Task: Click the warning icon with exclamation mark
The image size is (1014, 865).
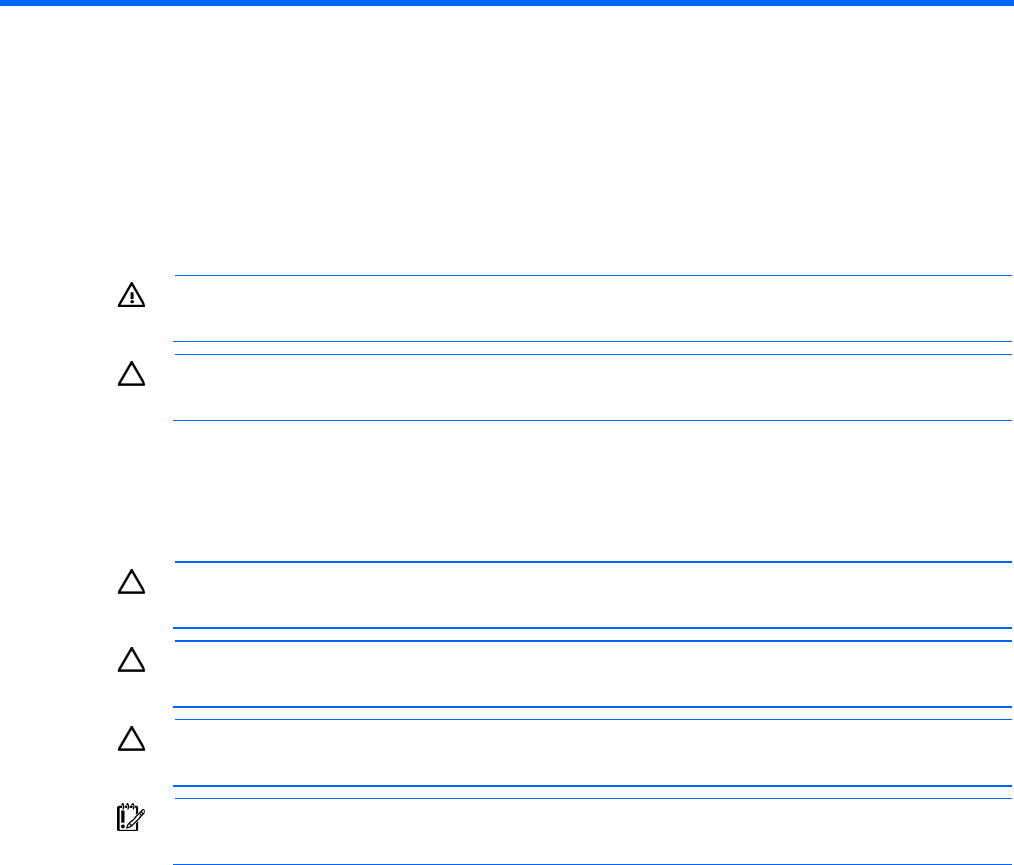Action: tap(132, 297)
